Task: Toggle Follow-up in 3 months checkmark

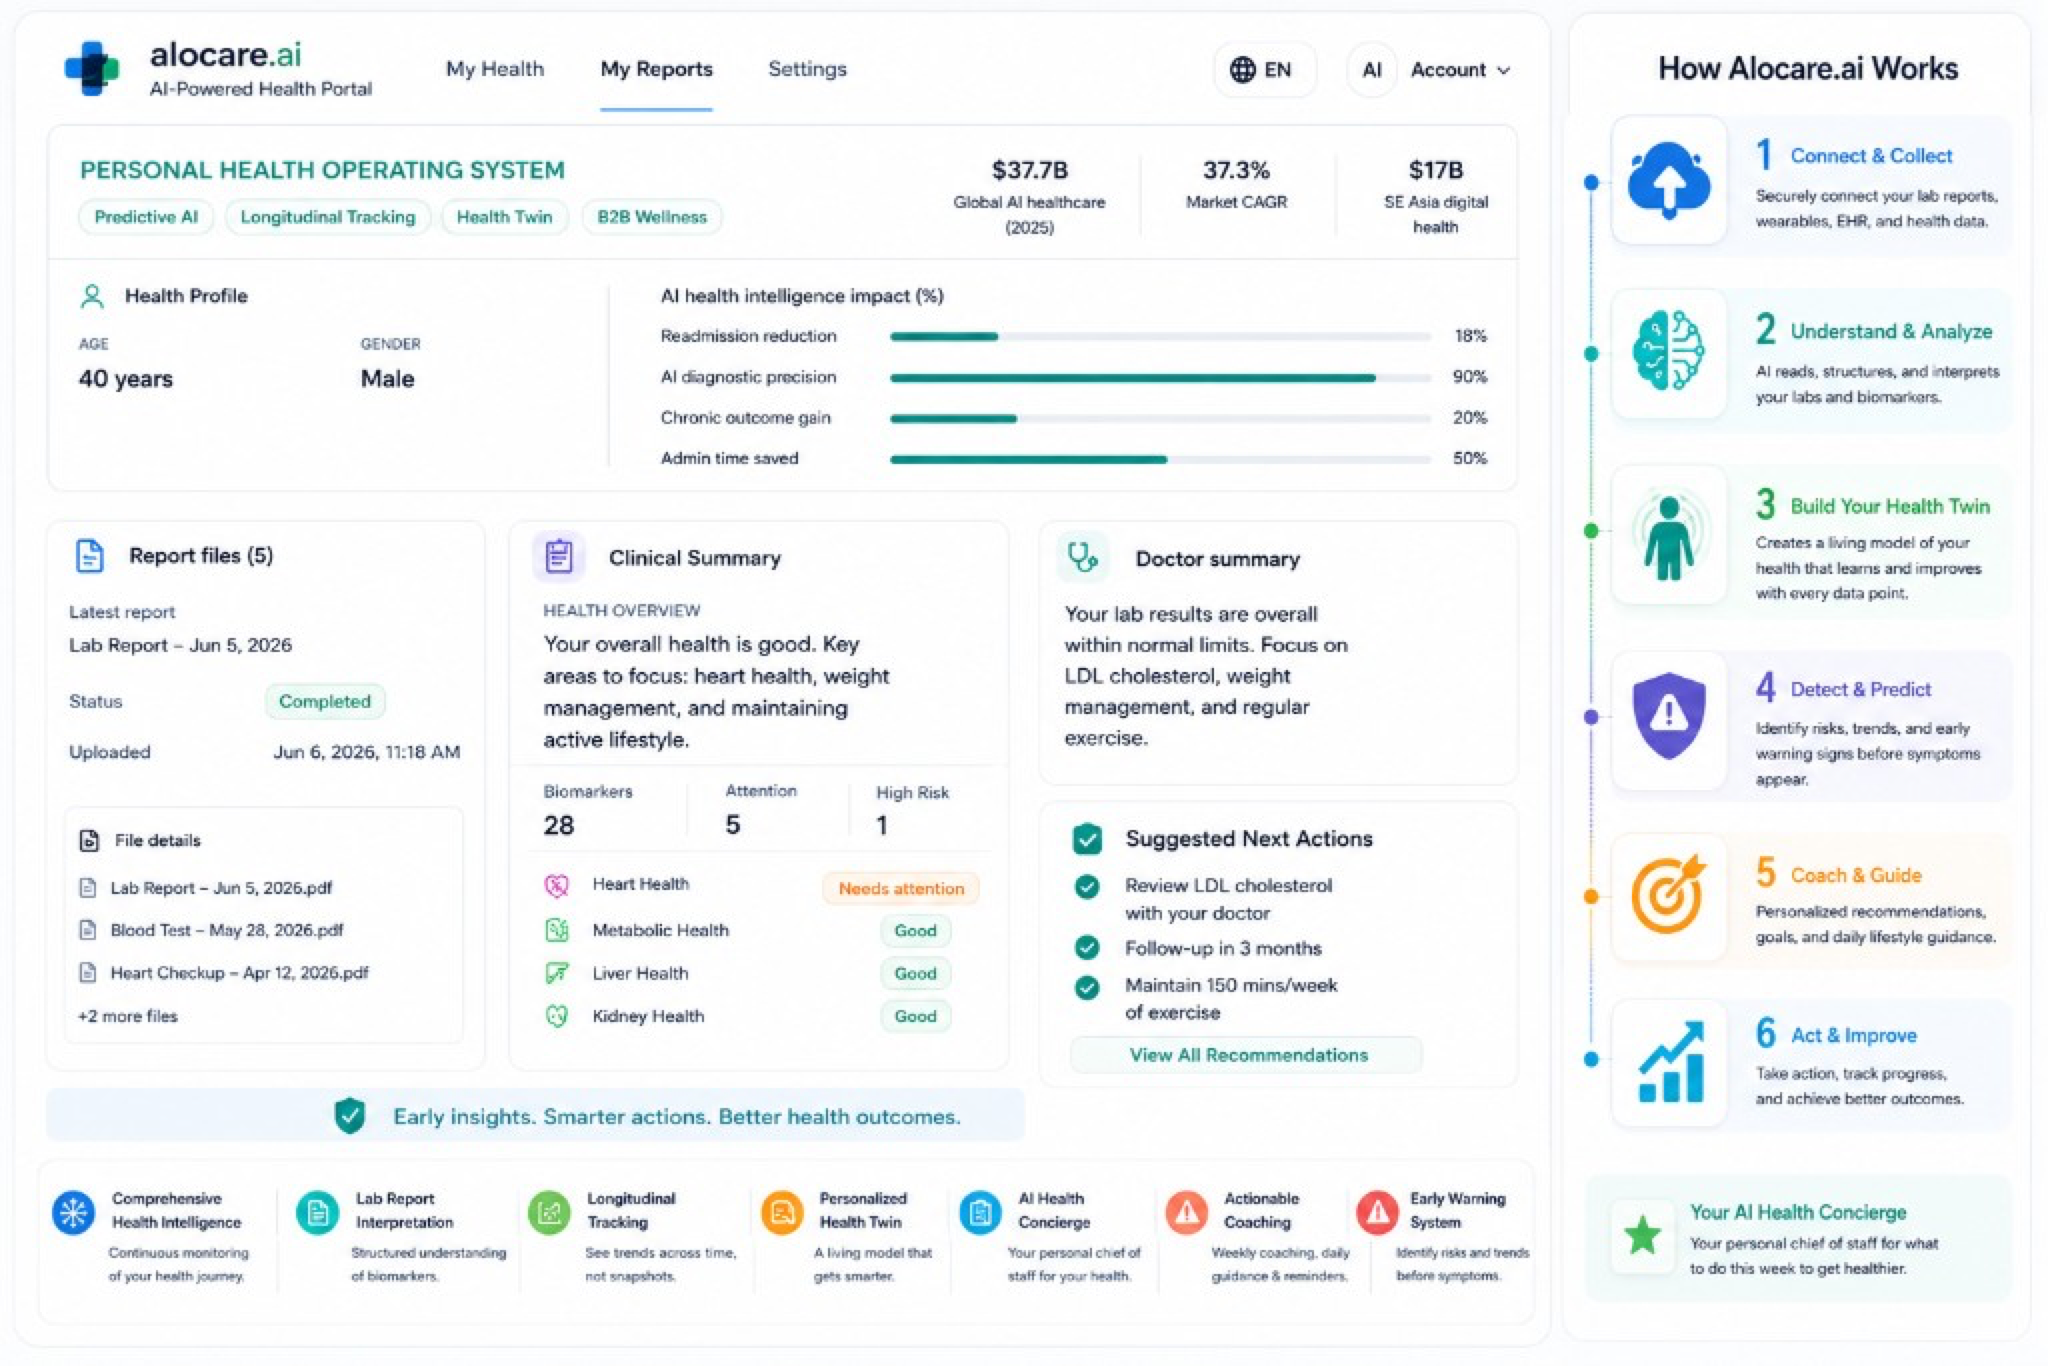Action: pyautogui.click(x=1087, y=947)
